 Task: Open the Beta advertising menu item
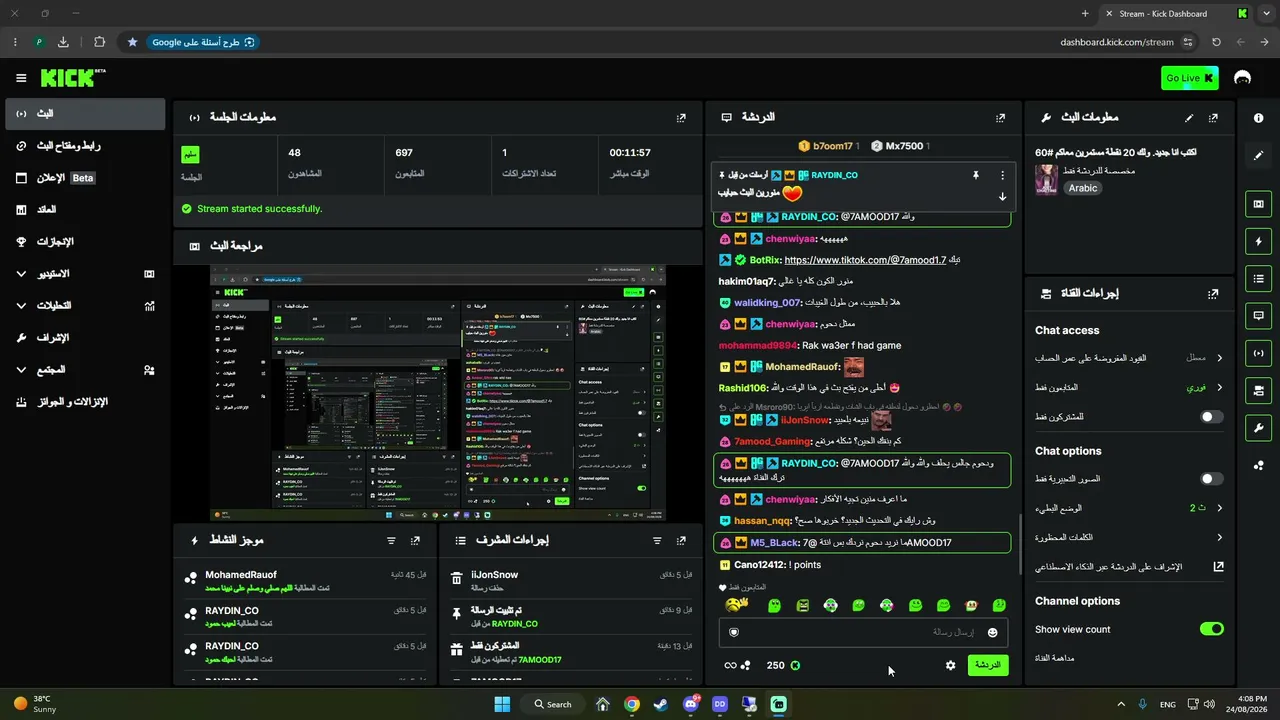pos(84,178)
